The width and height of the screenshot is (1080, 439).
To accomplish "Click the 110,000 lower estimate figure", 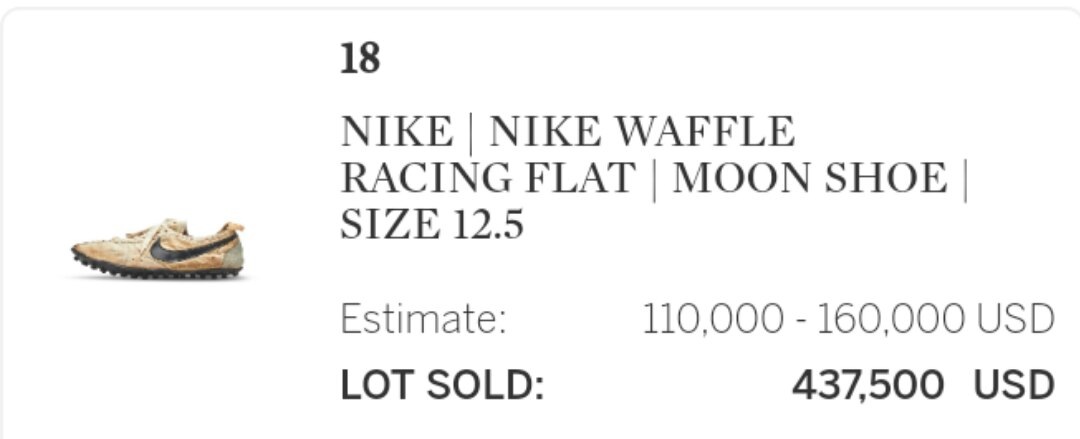I will click(x=713, y=320).
